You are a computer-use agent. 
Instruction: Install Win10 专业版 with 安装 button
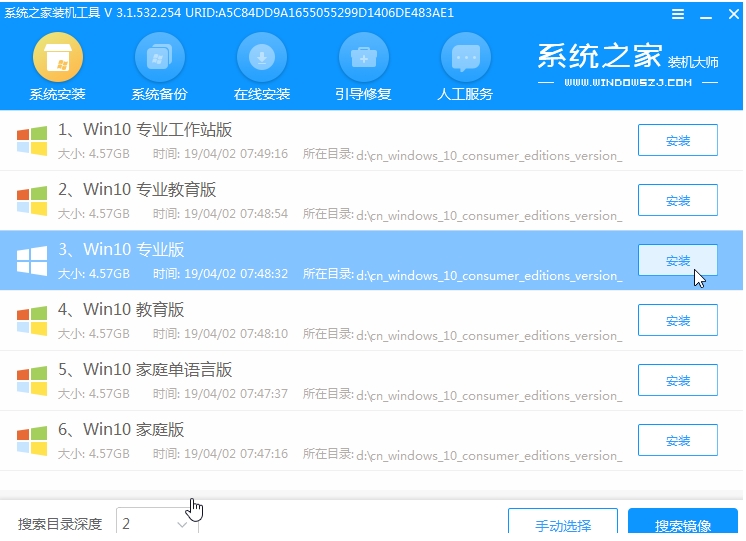[677, 260]
